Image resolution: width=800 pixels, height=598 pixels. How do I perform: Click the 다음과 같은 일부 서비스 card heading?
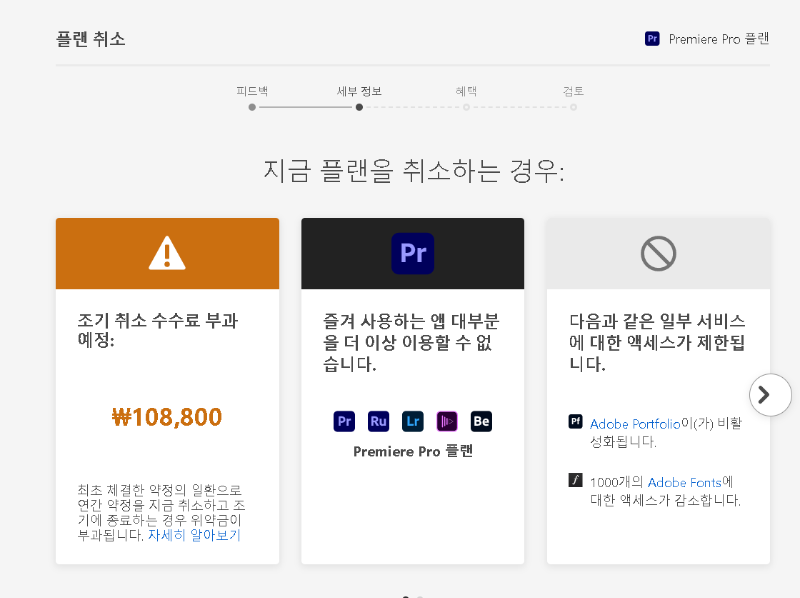(x=657, y=342)
